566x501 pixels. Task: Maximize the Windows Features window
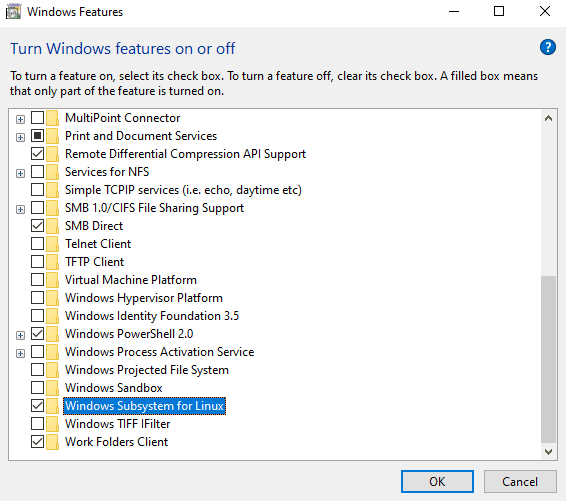point(499,12)
